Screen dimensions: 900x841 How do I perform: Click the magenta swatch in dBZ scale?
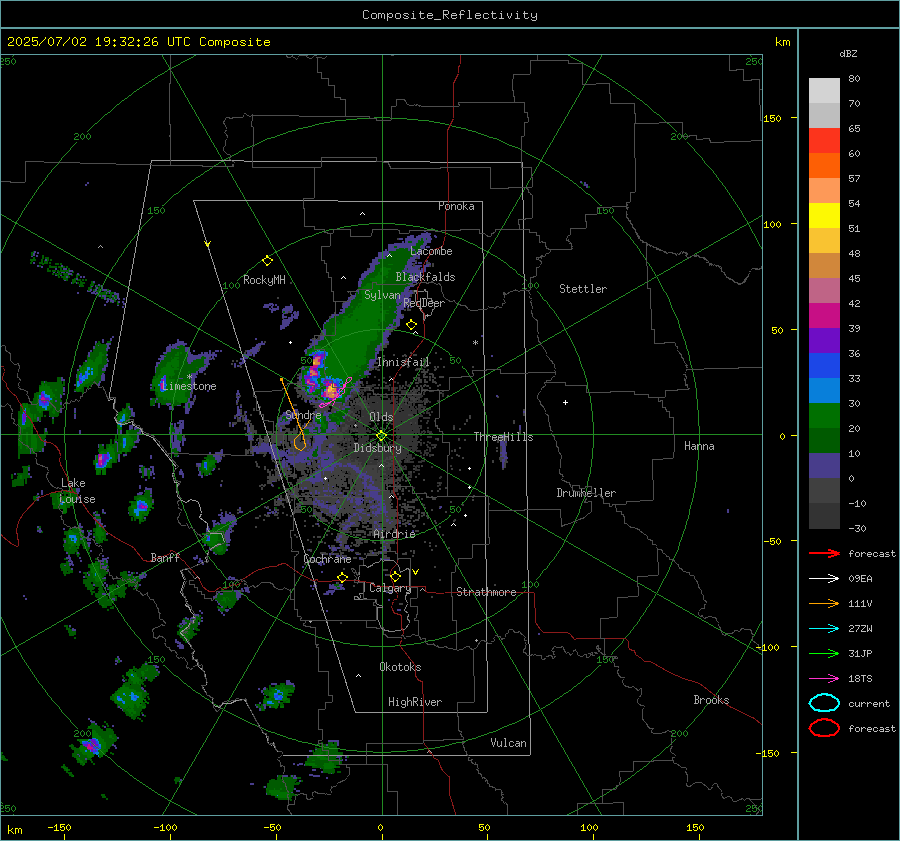[824, 316]
